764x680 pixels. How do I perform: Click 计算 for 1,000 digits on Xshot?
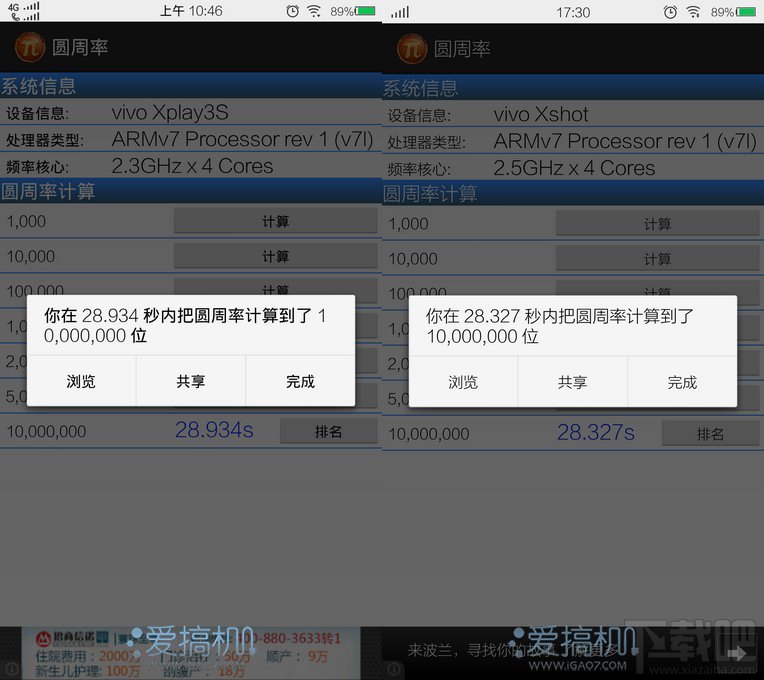[x=658, y=224]
